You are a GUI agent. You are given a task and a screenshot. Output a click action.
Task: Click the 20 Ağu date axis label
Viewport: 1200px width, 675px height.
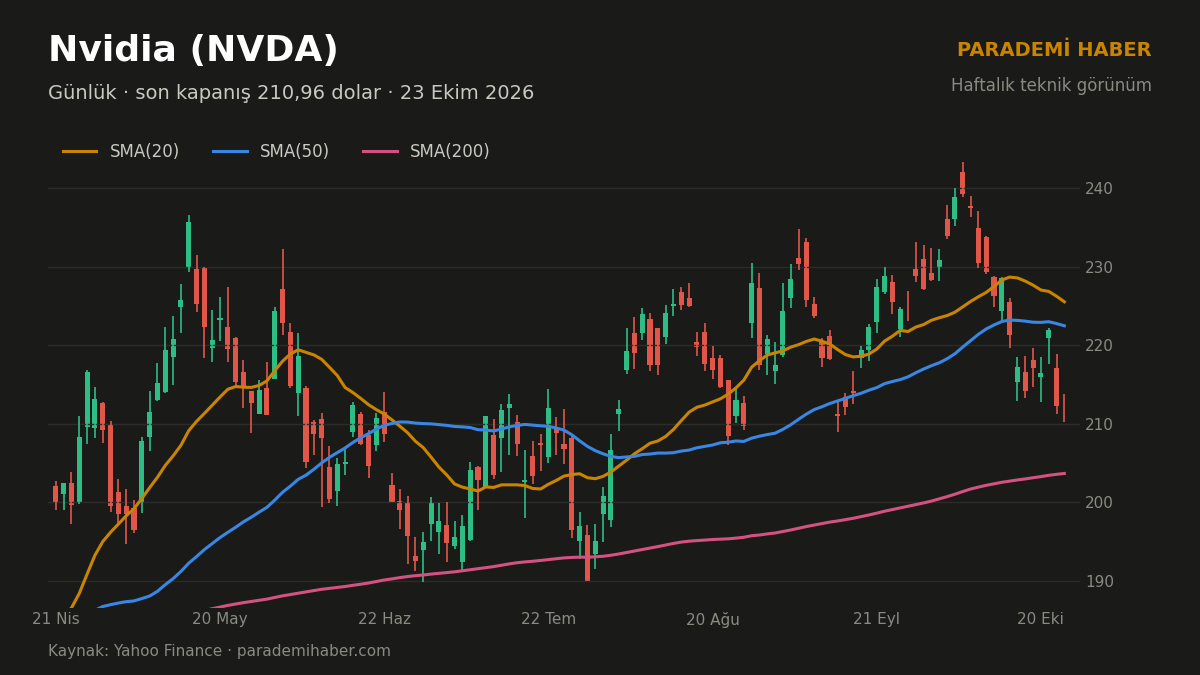(712, 619)
